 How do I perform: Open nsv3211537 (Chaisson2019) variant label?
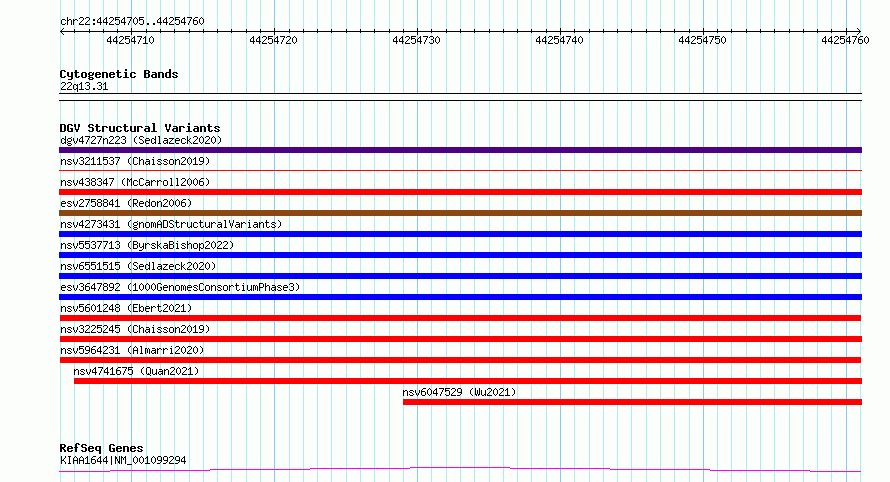coord(135,161)
